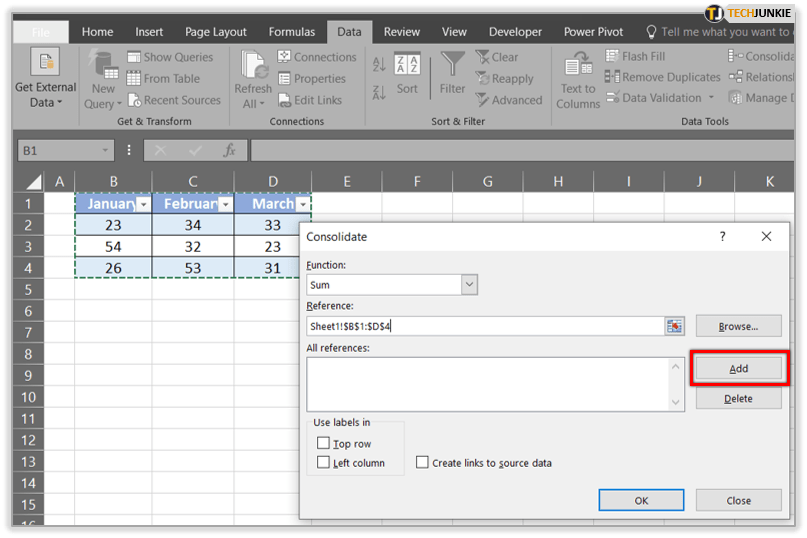807x538 pixels.
Task: Open the Page Layout tab
Action: tap(216, 32)
